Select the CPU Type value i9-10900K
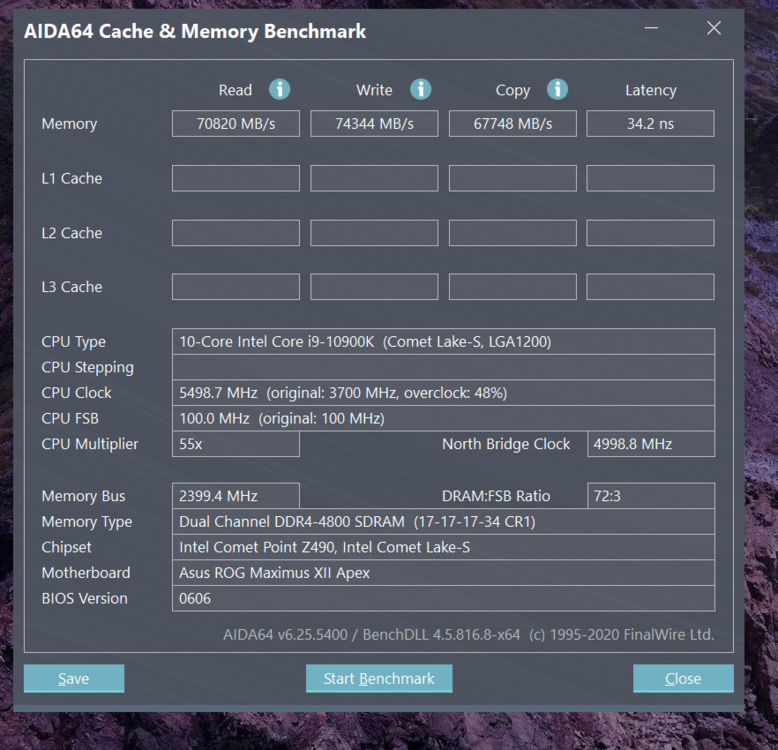The width and height of the screenshot is (778, 750). (x=444, y=341)
